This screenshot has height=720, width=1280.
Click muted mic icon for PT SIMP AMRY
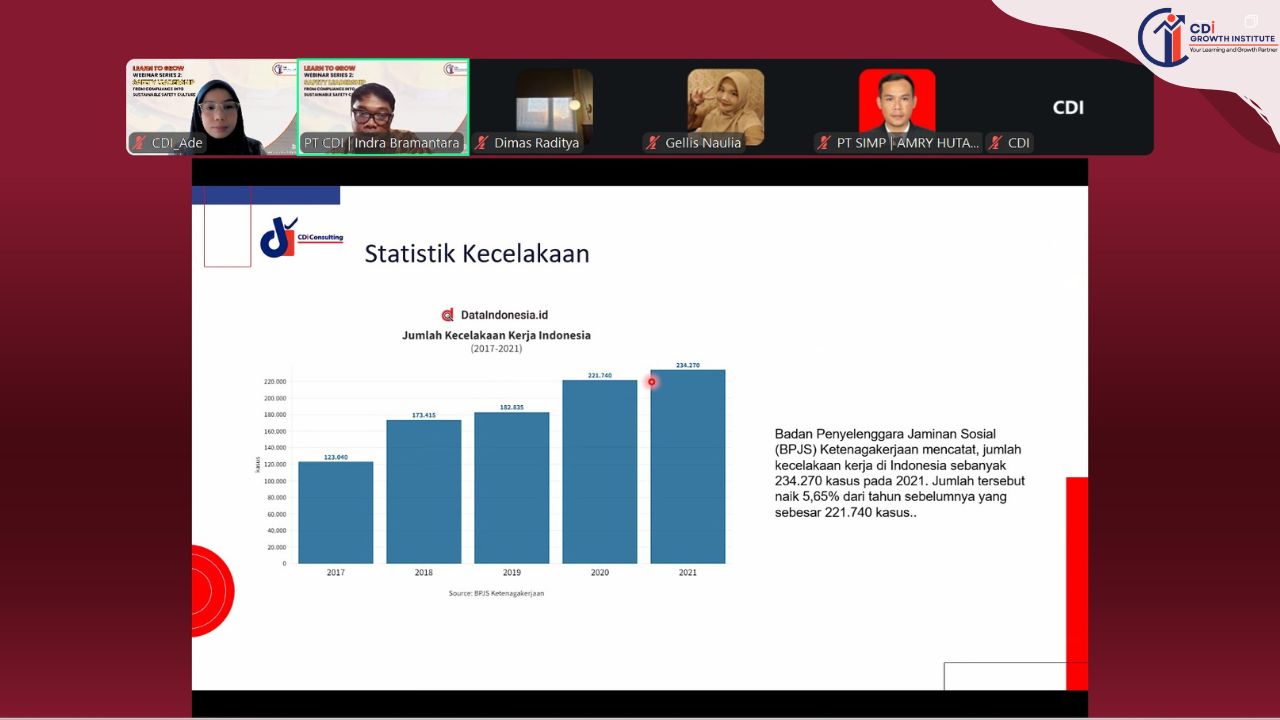click(x=825, y=143)
